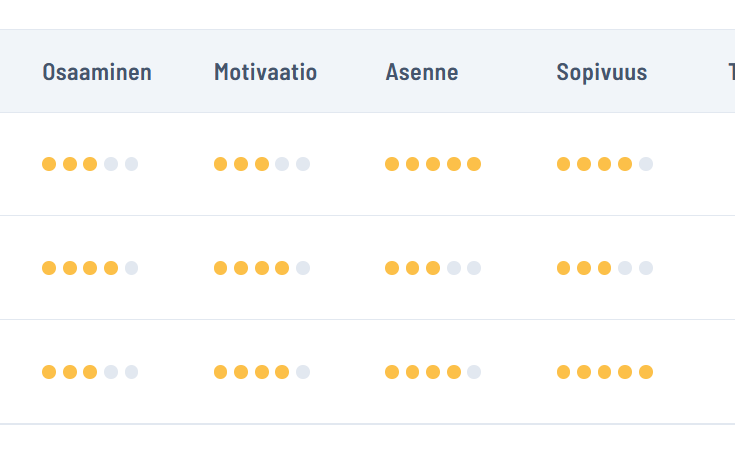Image resolution: width=735 pixels, height=461 pixels.
Task: Click third dot in second row Motivaatio rating
Action: (x=262, y=268)
